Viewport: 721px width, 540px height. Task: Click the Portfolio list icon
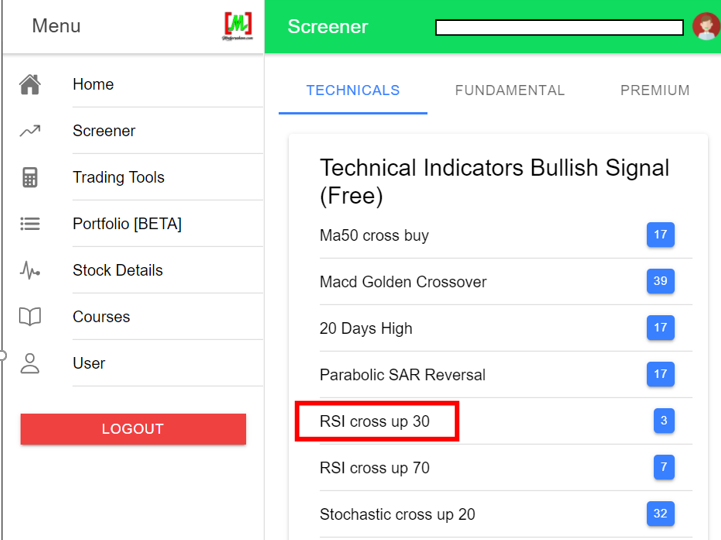pos(30,224)
